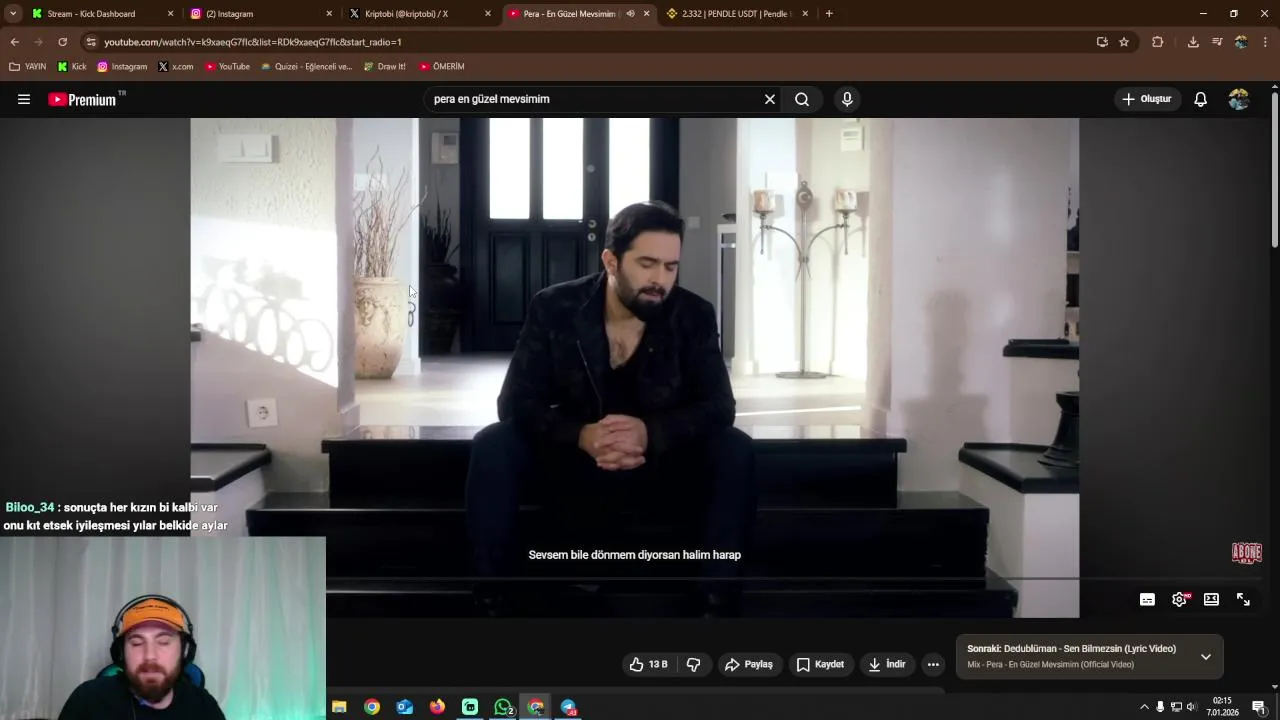
Task: Open the YouTube guide hamburger menu
Action: pos(24,99)
